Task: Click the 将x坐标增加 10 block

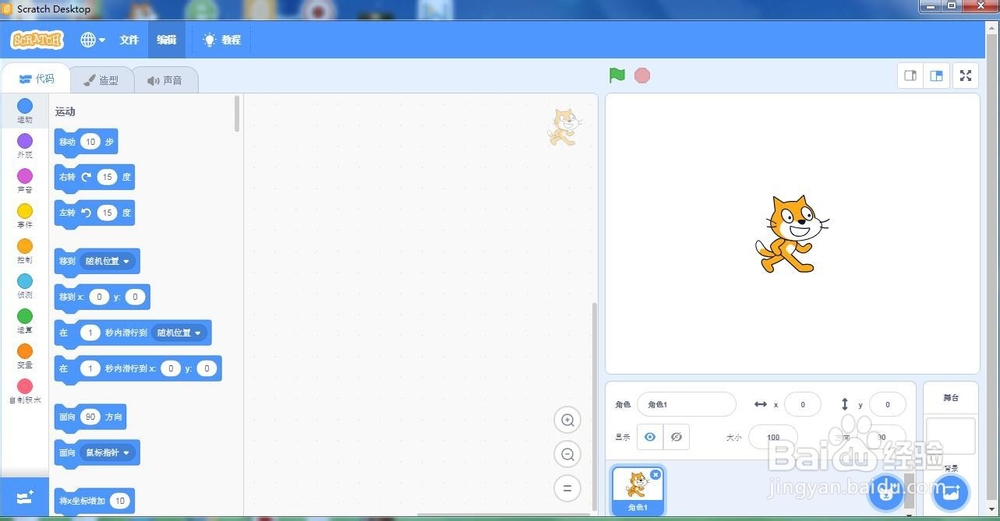Action: coord(94,501)
